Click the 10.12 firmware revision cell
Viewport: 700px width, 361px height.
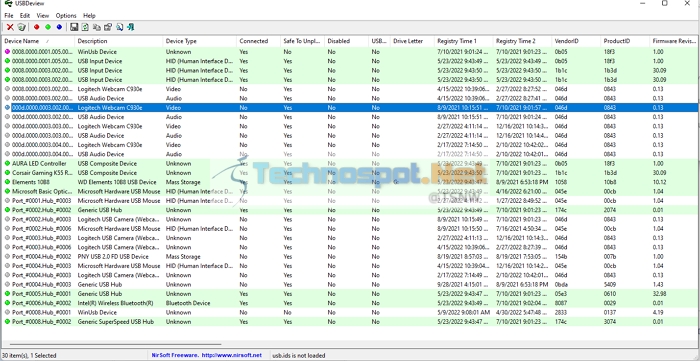[659, 182]
